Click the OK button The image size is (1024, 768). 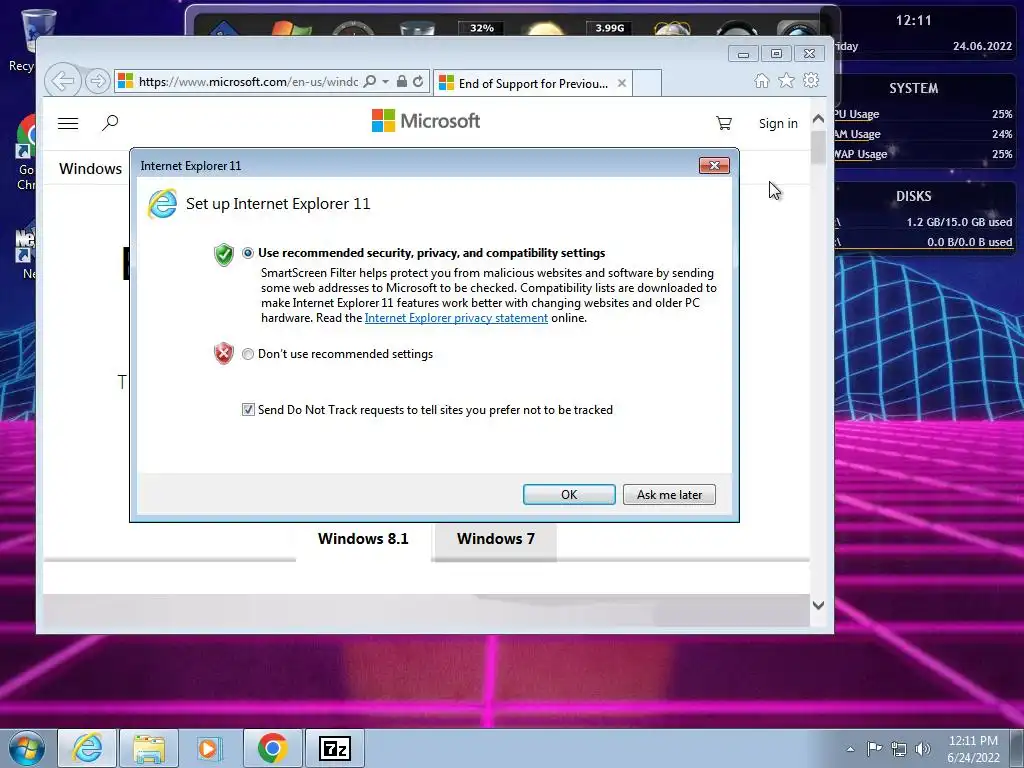point(569,494)
